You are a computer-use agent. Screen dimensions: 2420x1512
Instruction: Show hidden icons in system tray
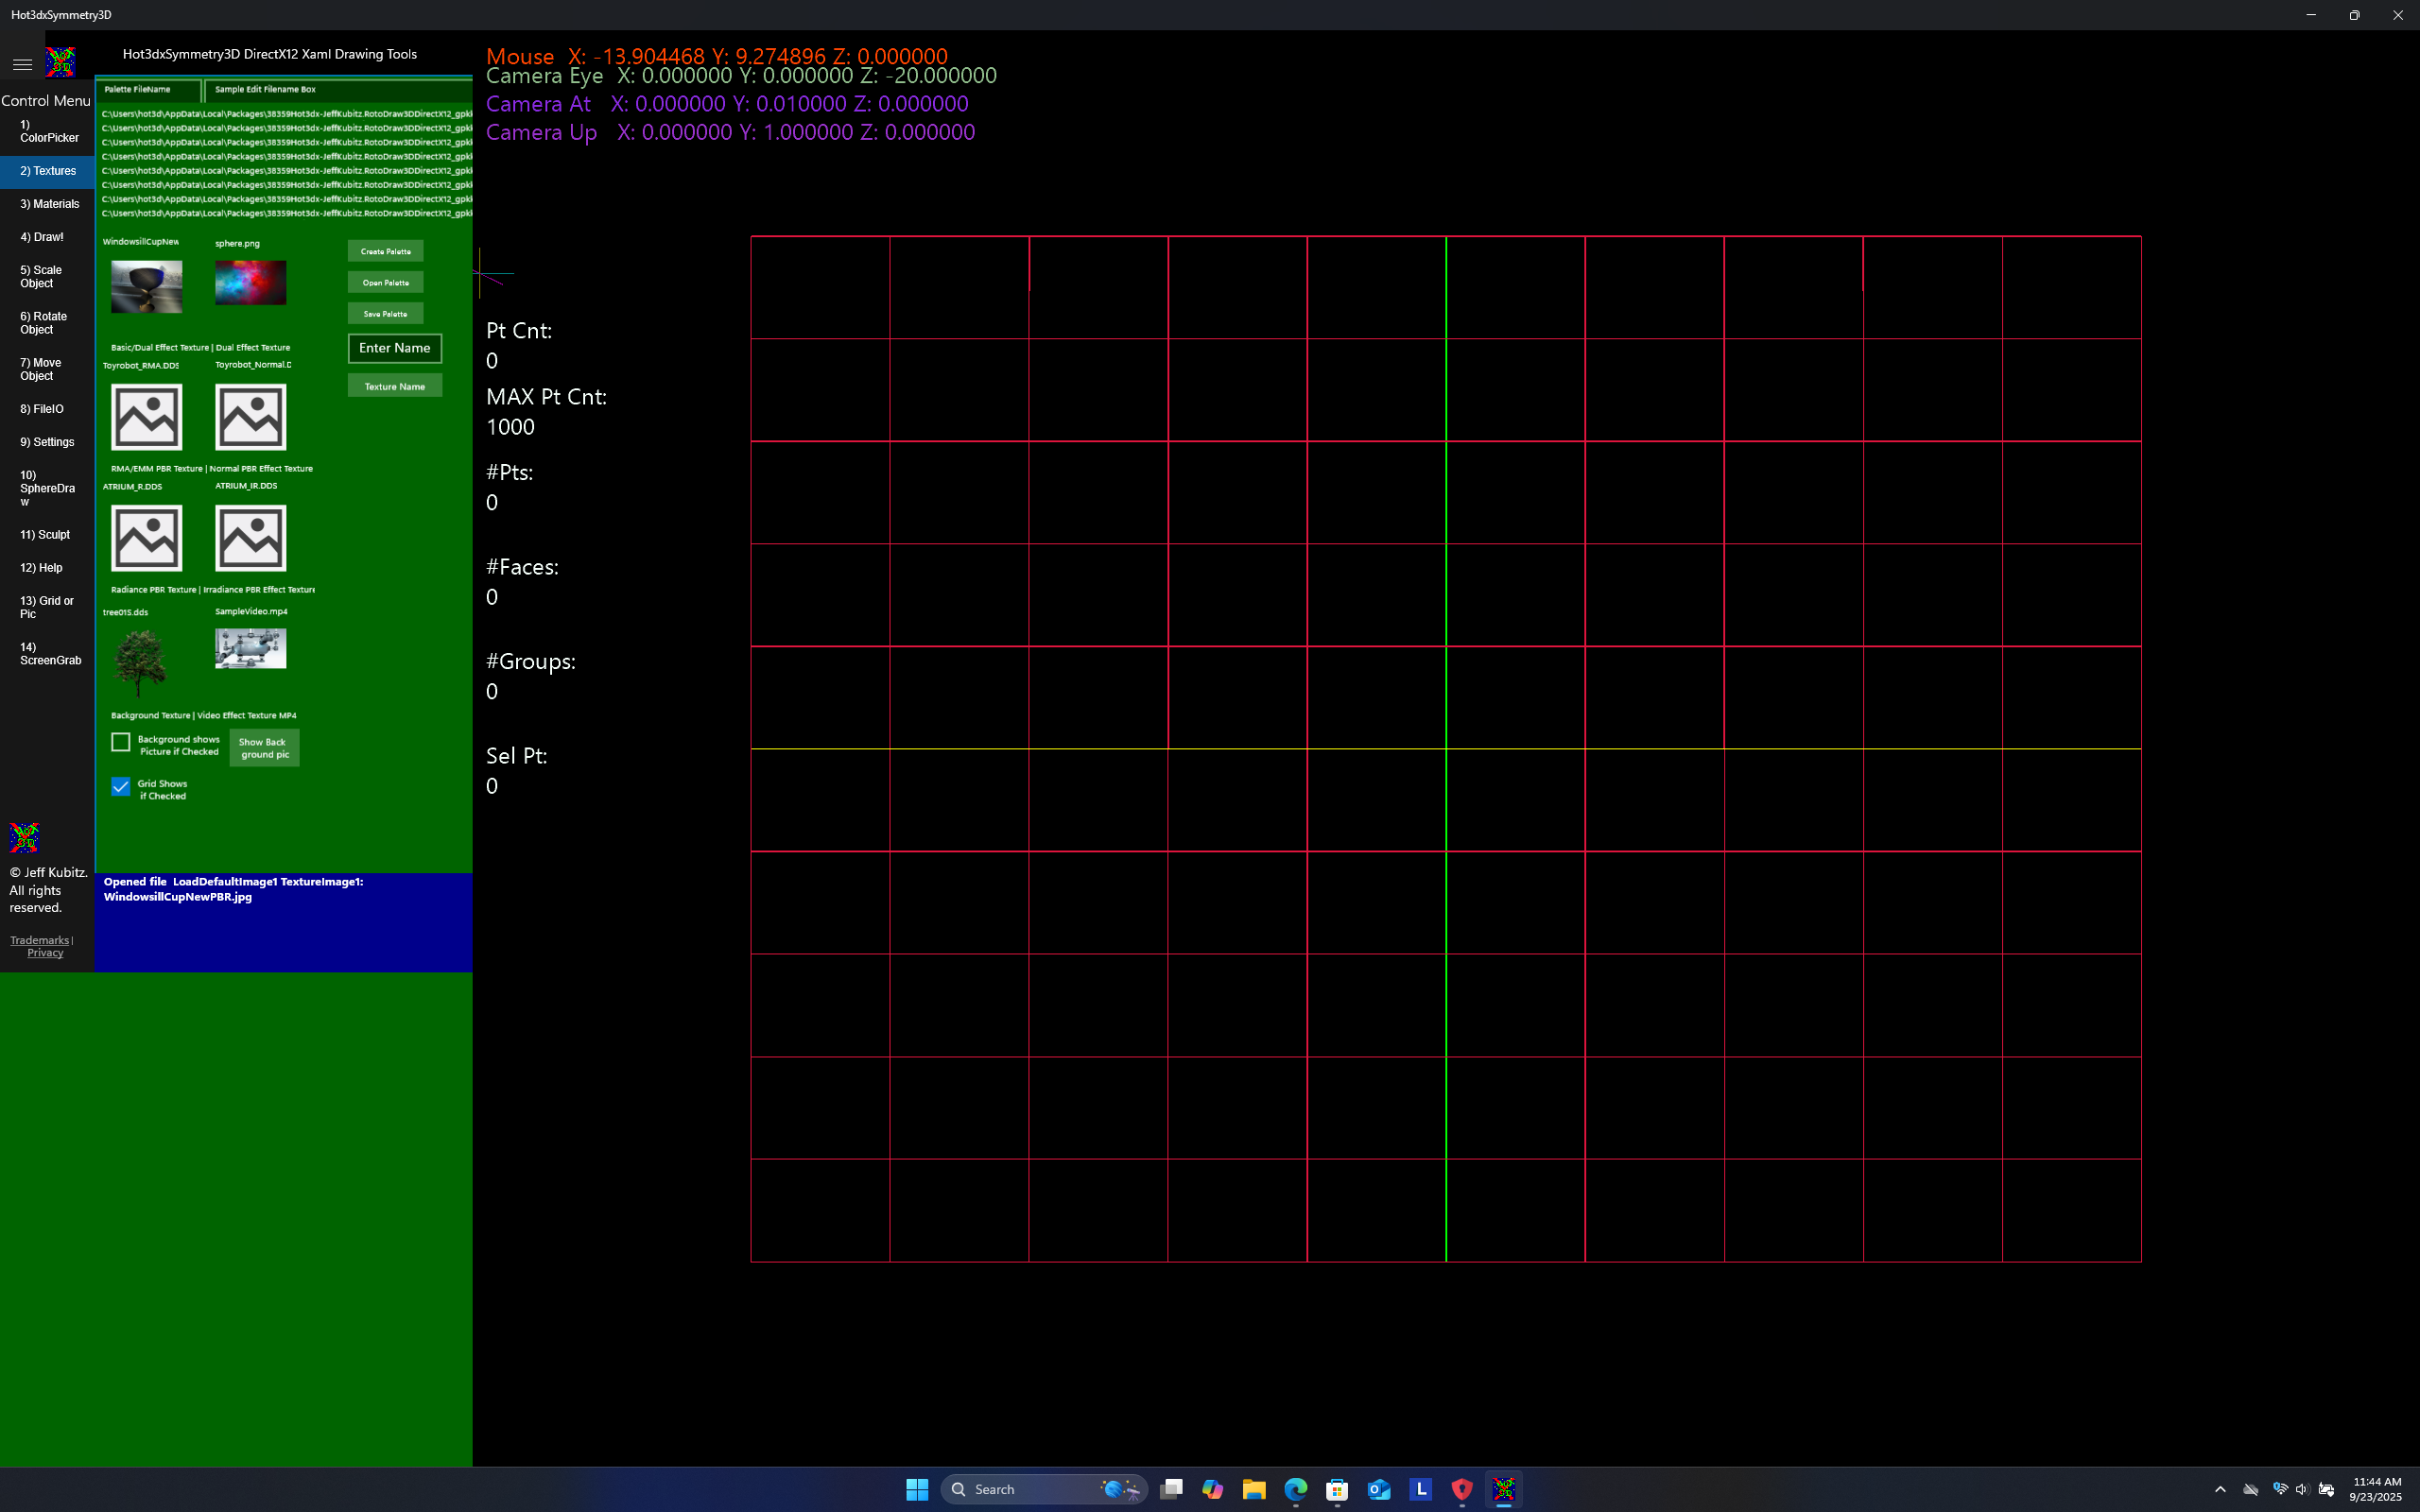(2220, 1489)
